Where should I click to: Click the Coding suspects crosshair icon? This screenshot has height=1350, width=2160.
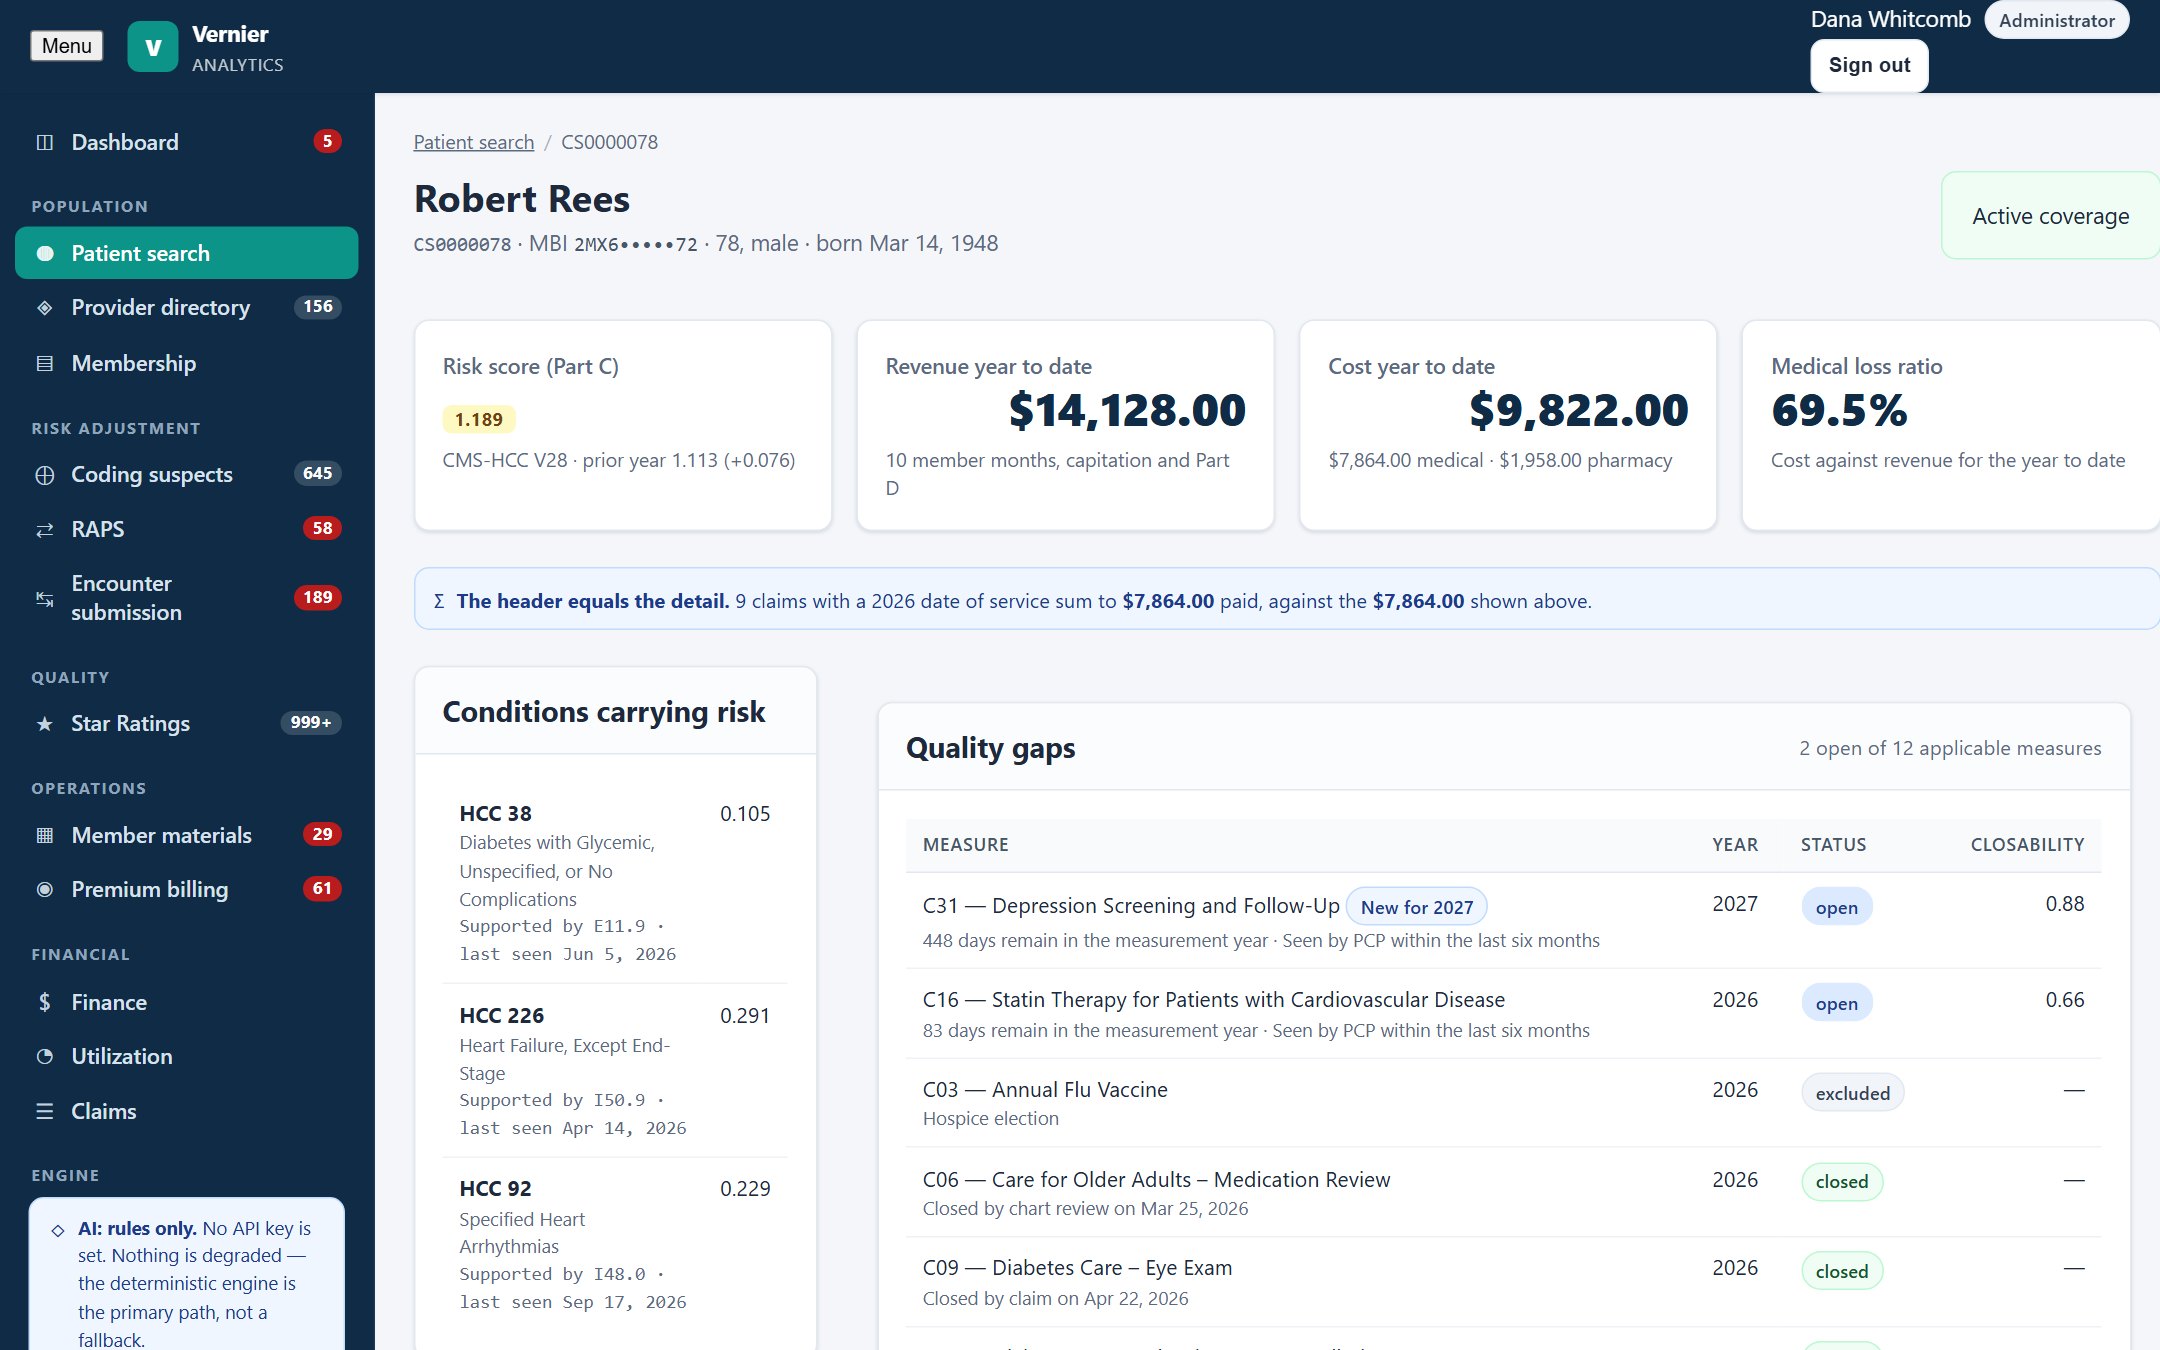[x=44, y=475]
